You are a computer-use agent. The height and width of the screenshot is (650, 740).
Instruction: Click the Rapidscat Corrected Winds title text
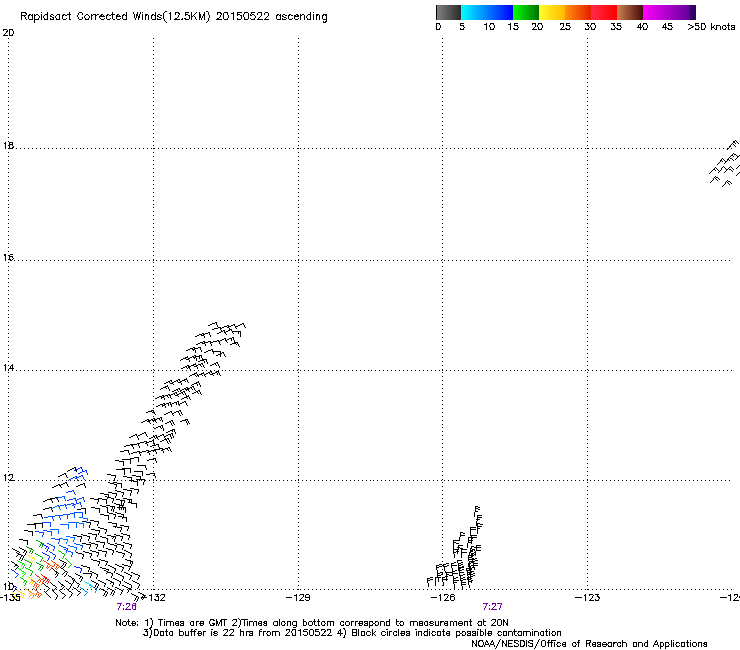coord(174,17)
